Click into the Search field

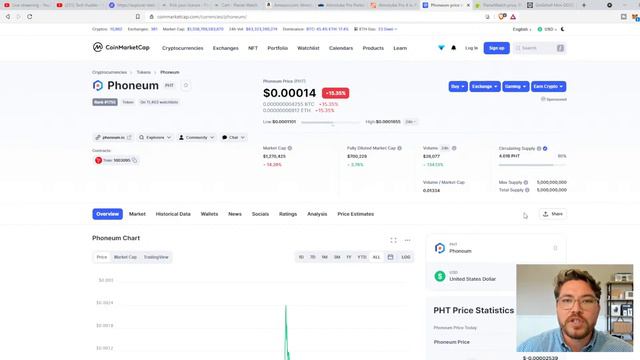539,48
